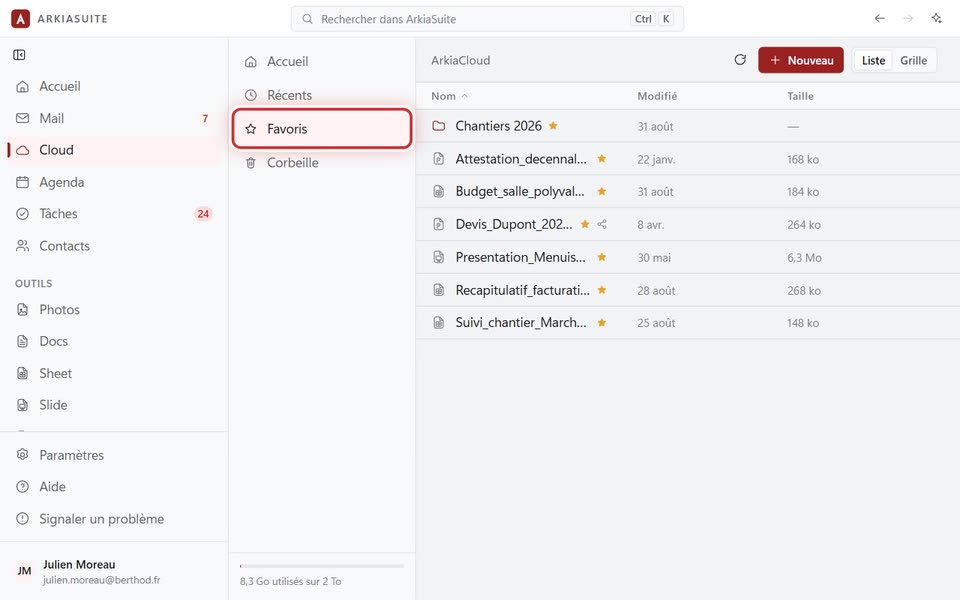Toggle the star on Recapitulatif_facturati...

(x=602, y=290)
